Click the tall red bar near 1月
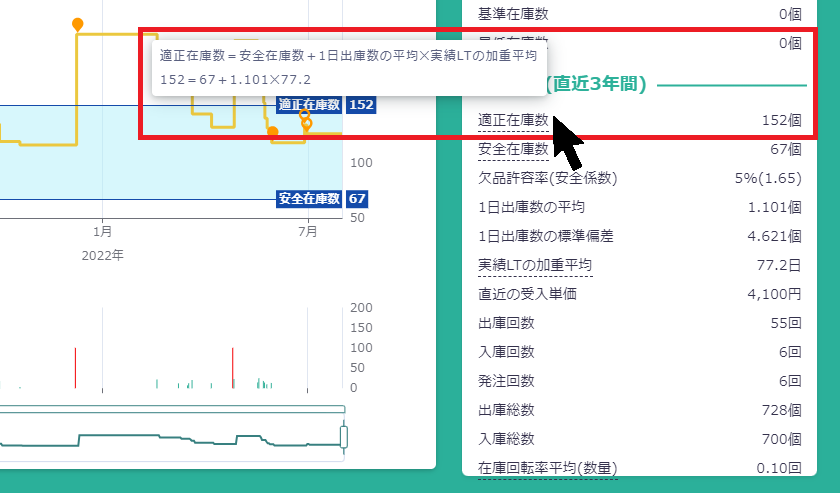 coord(75,367)
